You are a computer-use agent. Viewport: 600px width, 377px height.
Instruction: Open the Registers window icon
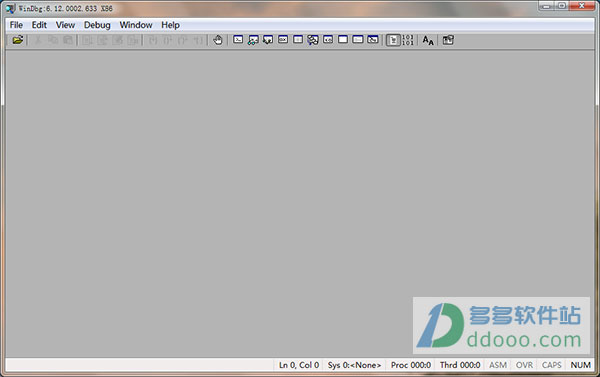pos(283,40)
